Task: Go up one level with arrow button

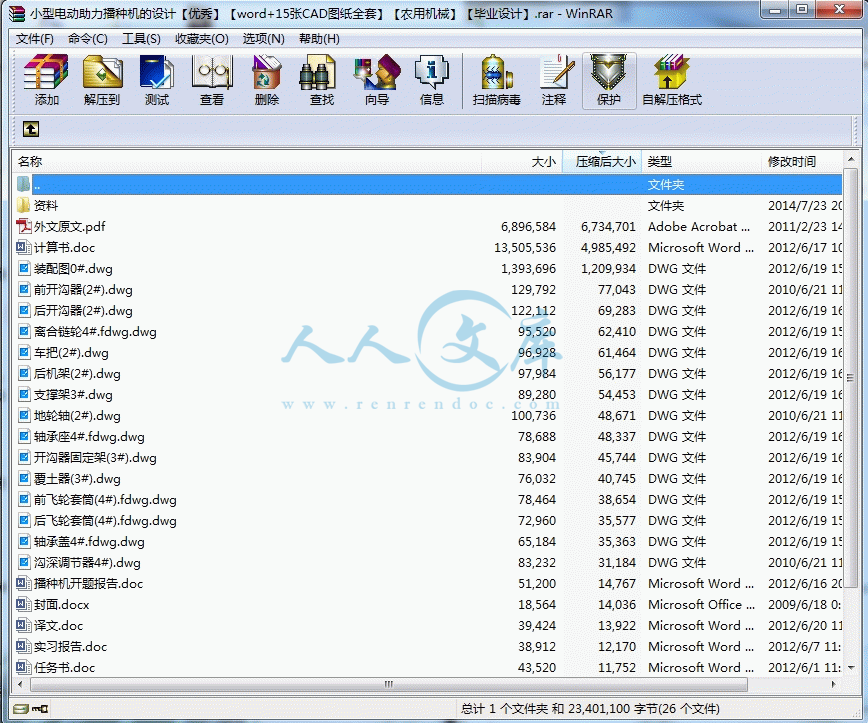Action: (x=31, y=129)
